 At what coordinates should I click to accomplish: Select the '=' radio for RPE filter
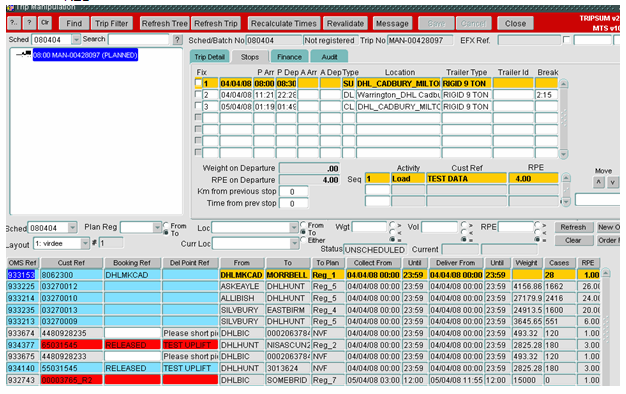click(537, 240)
